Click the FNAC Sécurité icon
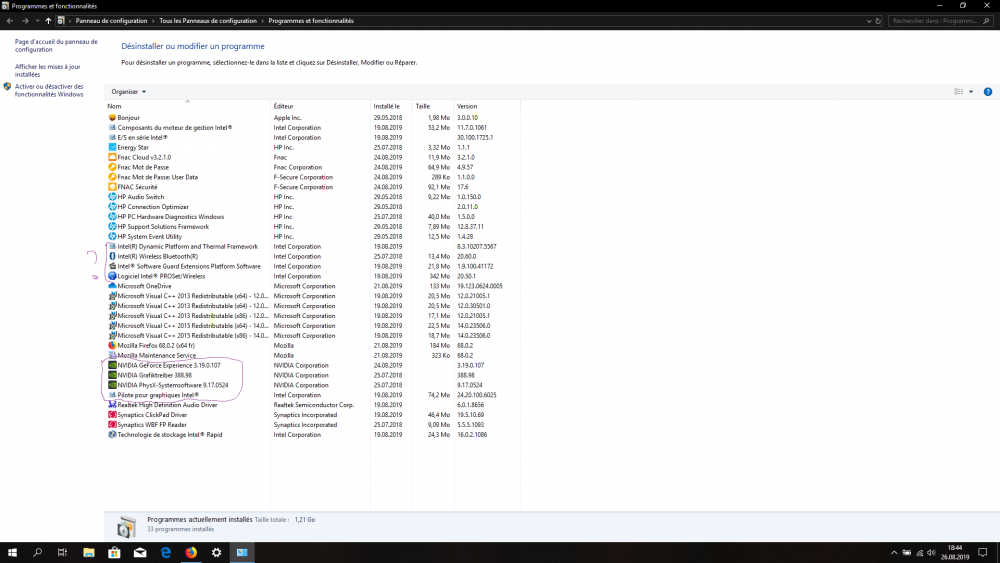Screen dimensions: 1000x563 [112, 187]
